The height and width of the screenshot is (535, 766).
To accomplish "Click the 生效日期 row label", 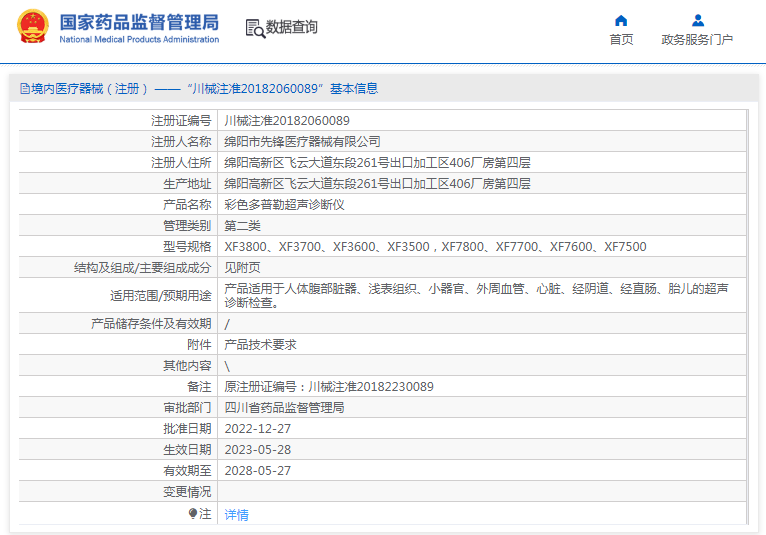I will click(187, 449).
